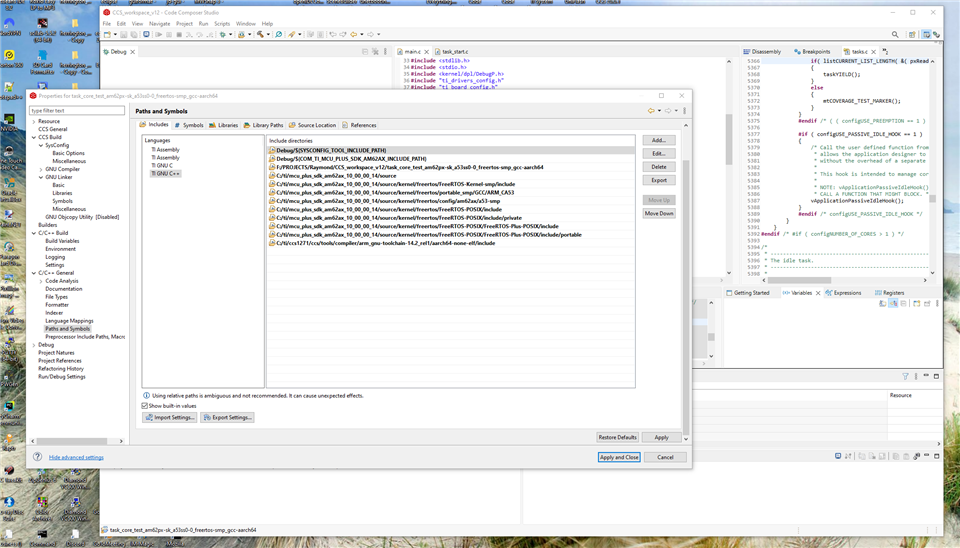The image size is (960, 548).
Task: Expand the Resource tree node
Action: (x=34, y=121)
